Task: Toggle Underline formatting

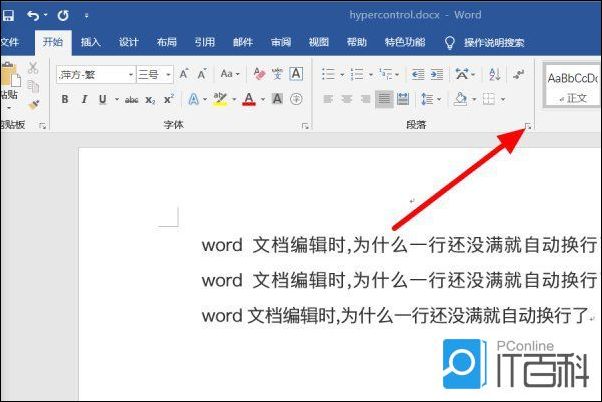Action: pos(103,99)
